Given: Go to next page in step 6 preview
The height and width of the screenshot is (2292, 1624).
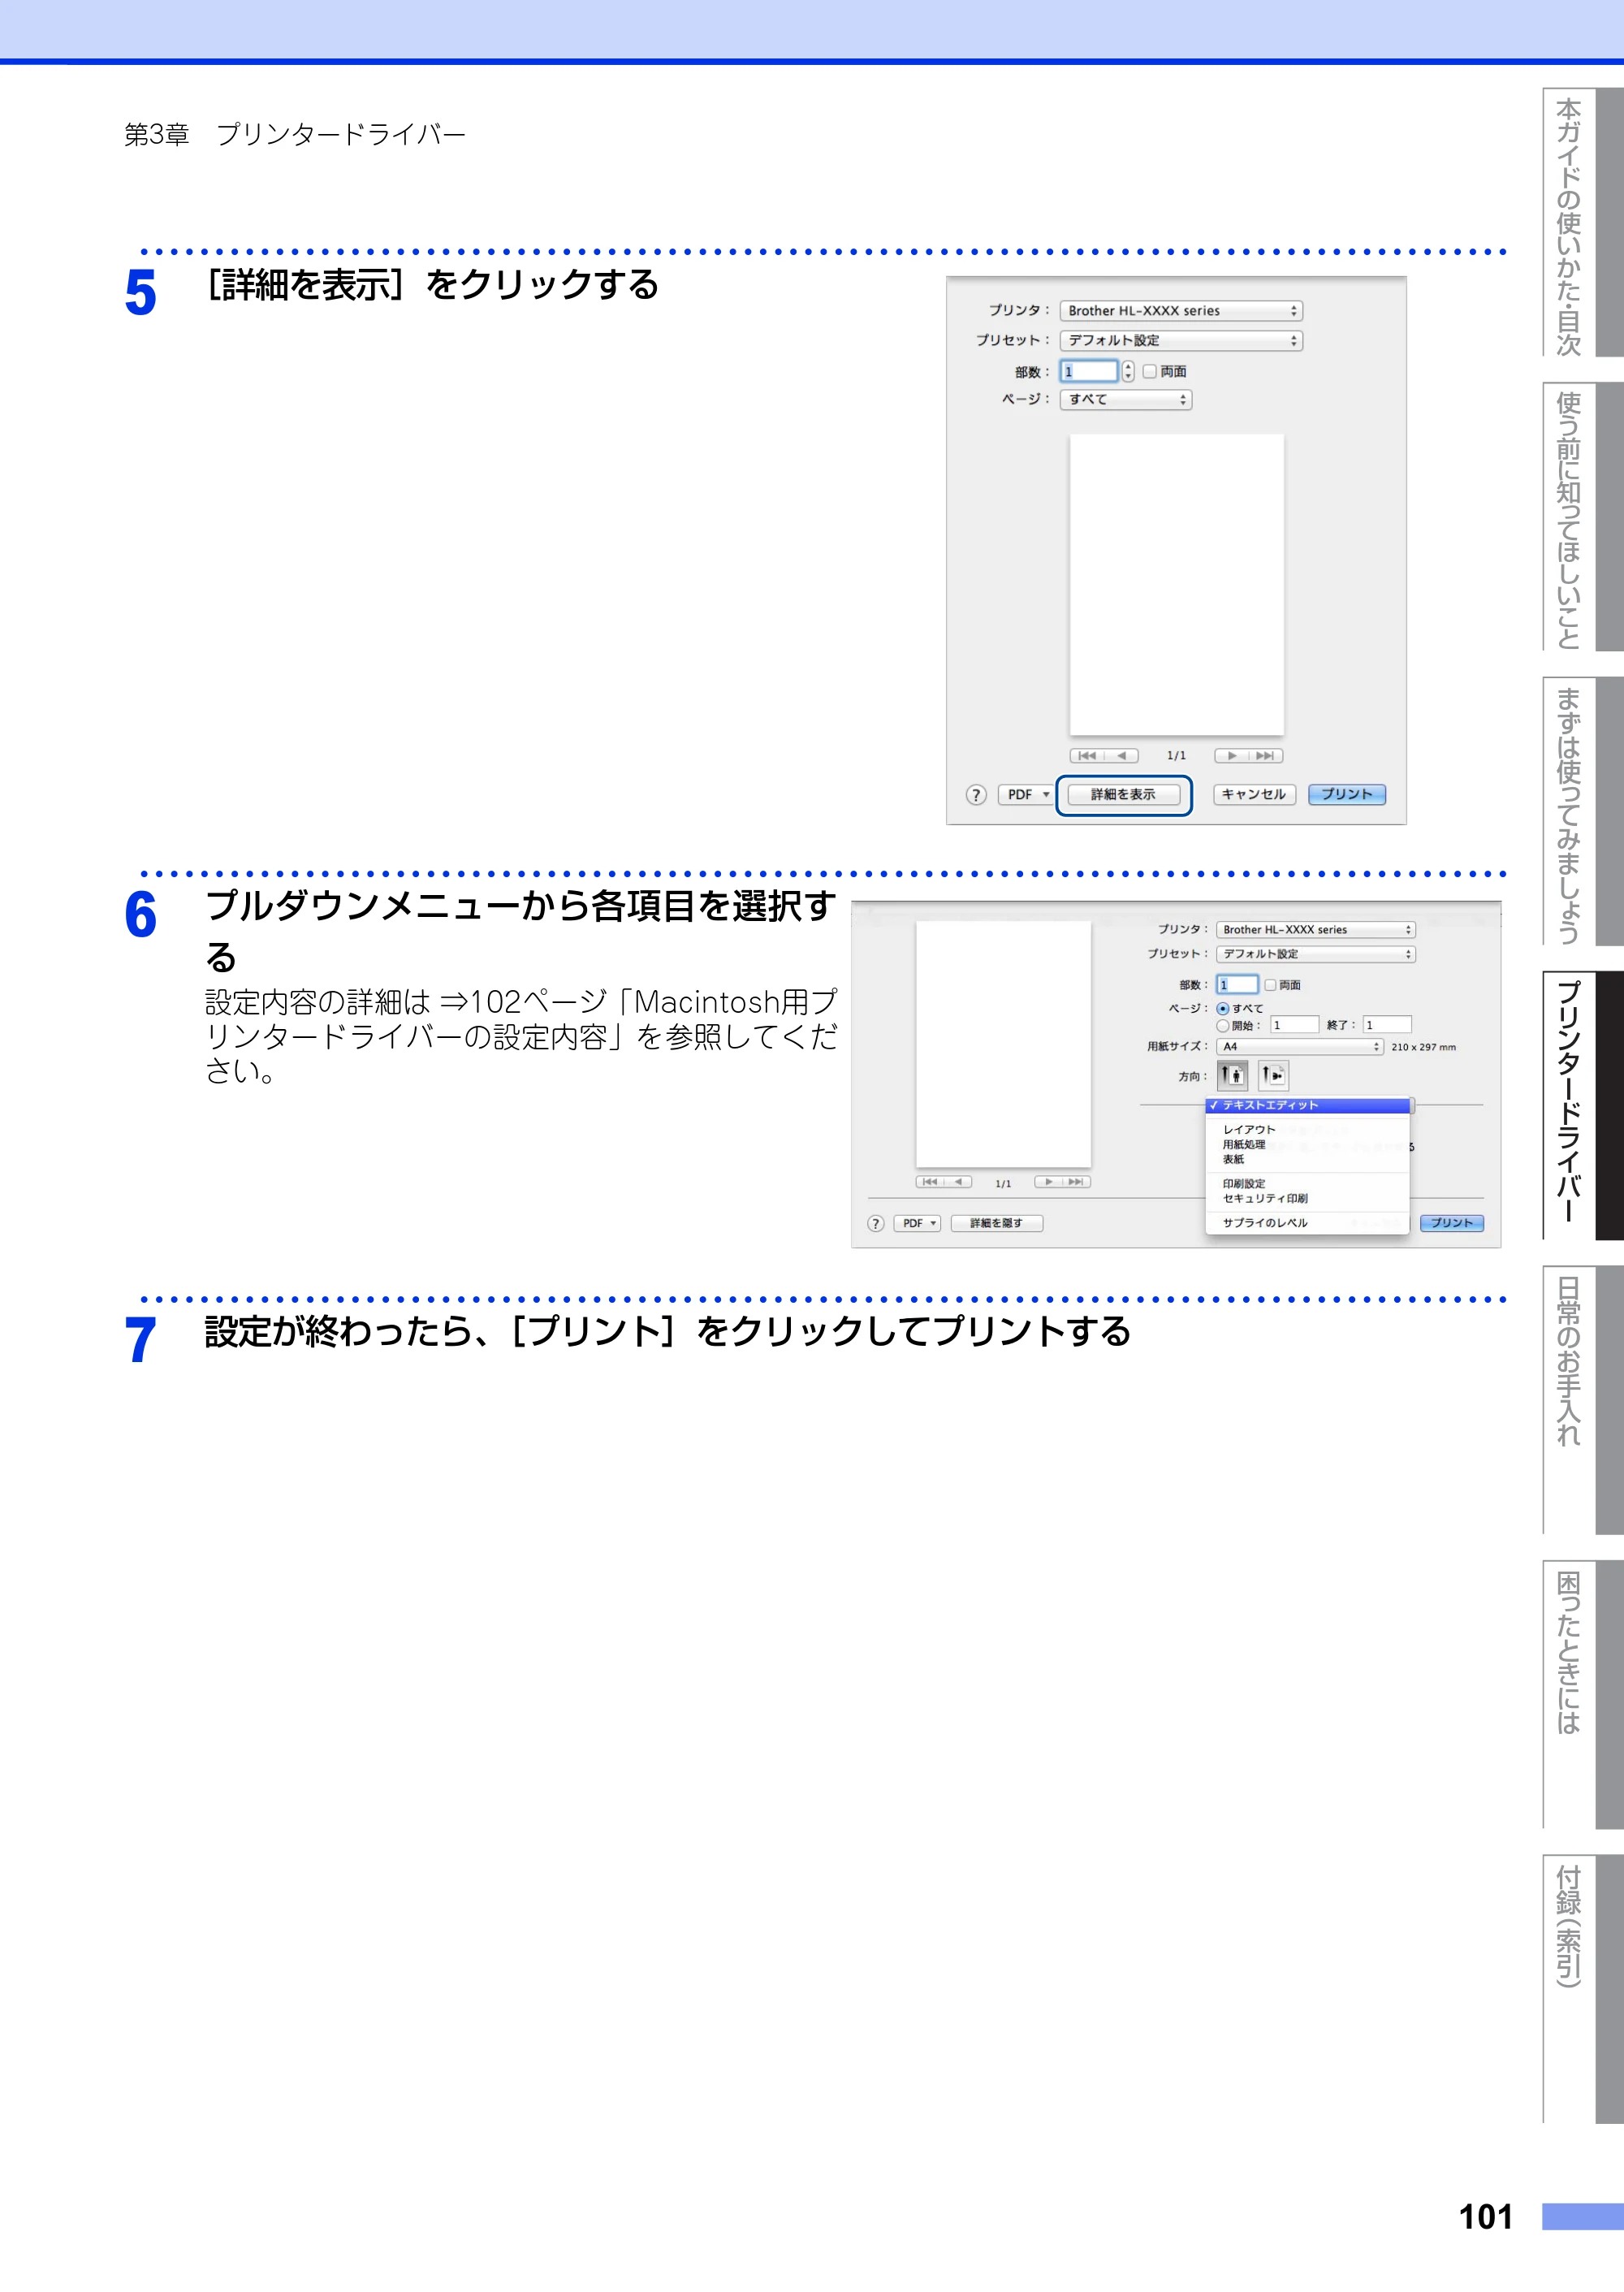Looking at the screenshot, I should [x=1049, y=1182].
